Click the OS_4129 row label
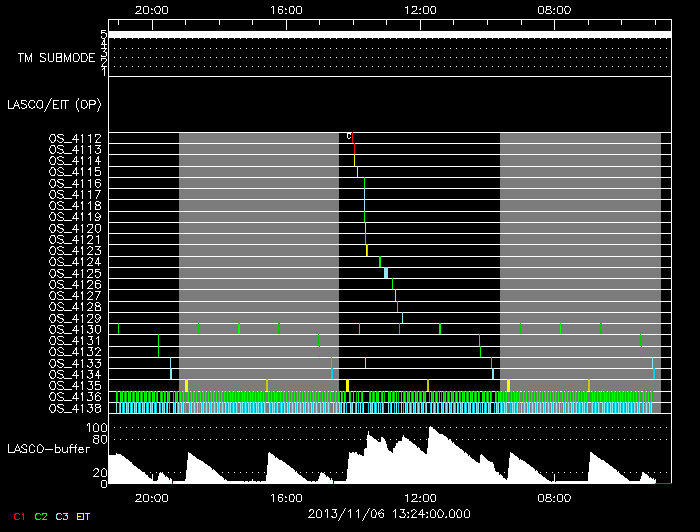This screenshot has width=700, height=532. 75,318
